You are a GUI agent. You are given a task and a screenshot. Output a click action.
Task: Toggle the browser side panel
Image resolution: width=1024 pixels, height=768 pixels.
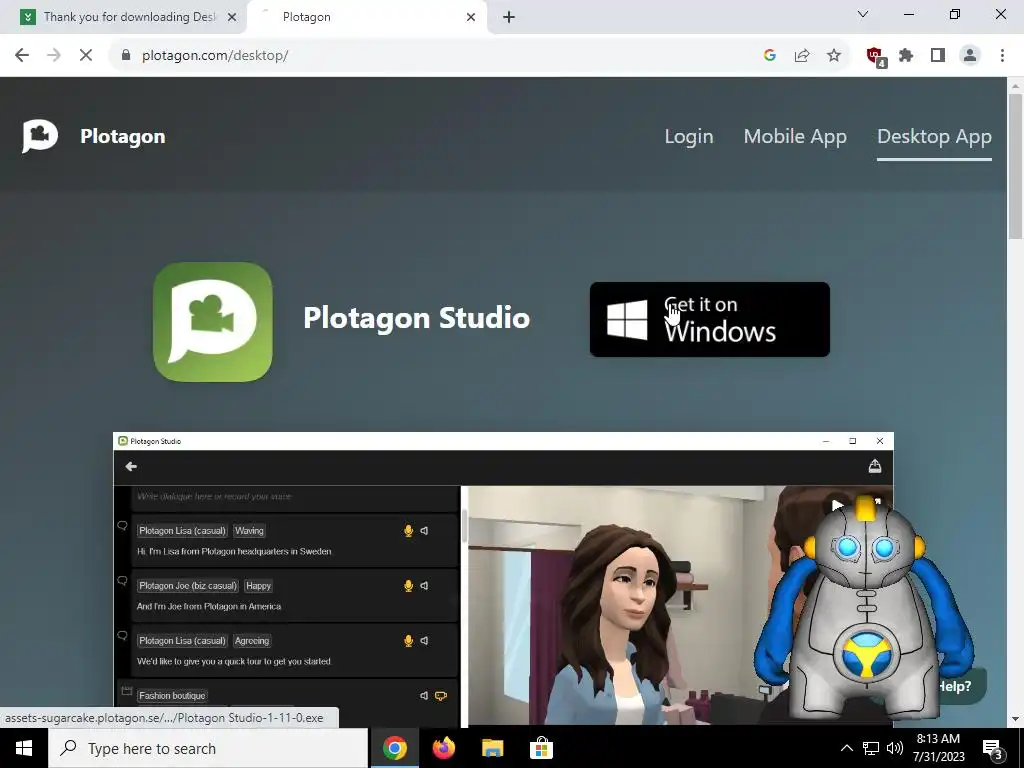point(938,56)
